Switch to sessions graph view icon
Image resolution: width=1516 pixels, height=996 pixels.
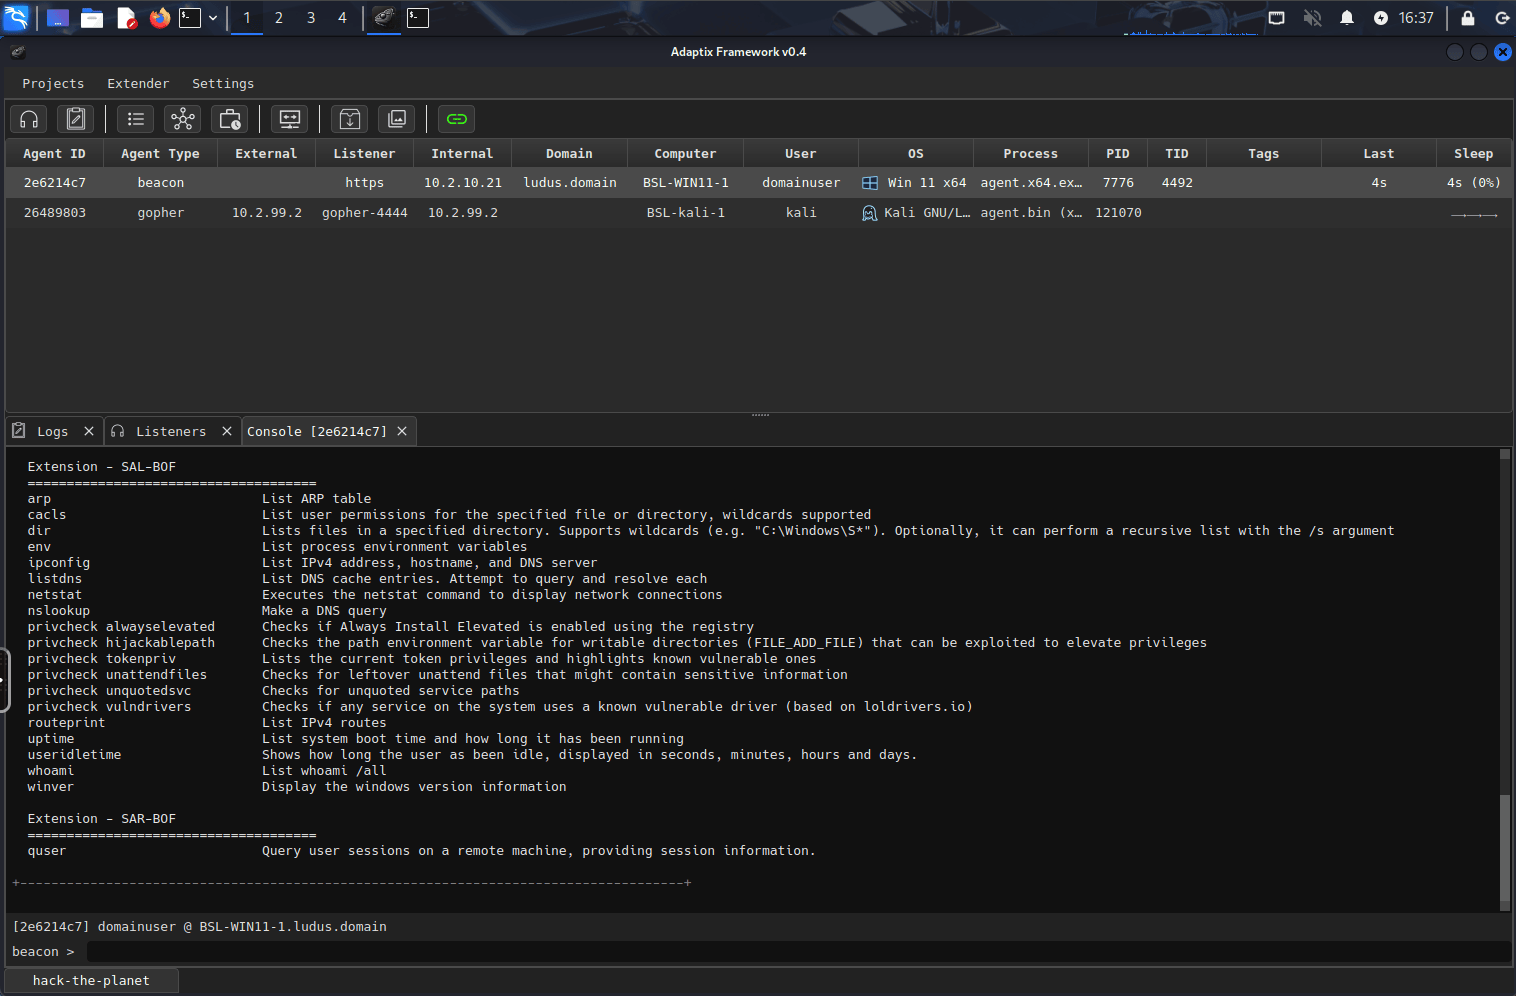[183, 119]
